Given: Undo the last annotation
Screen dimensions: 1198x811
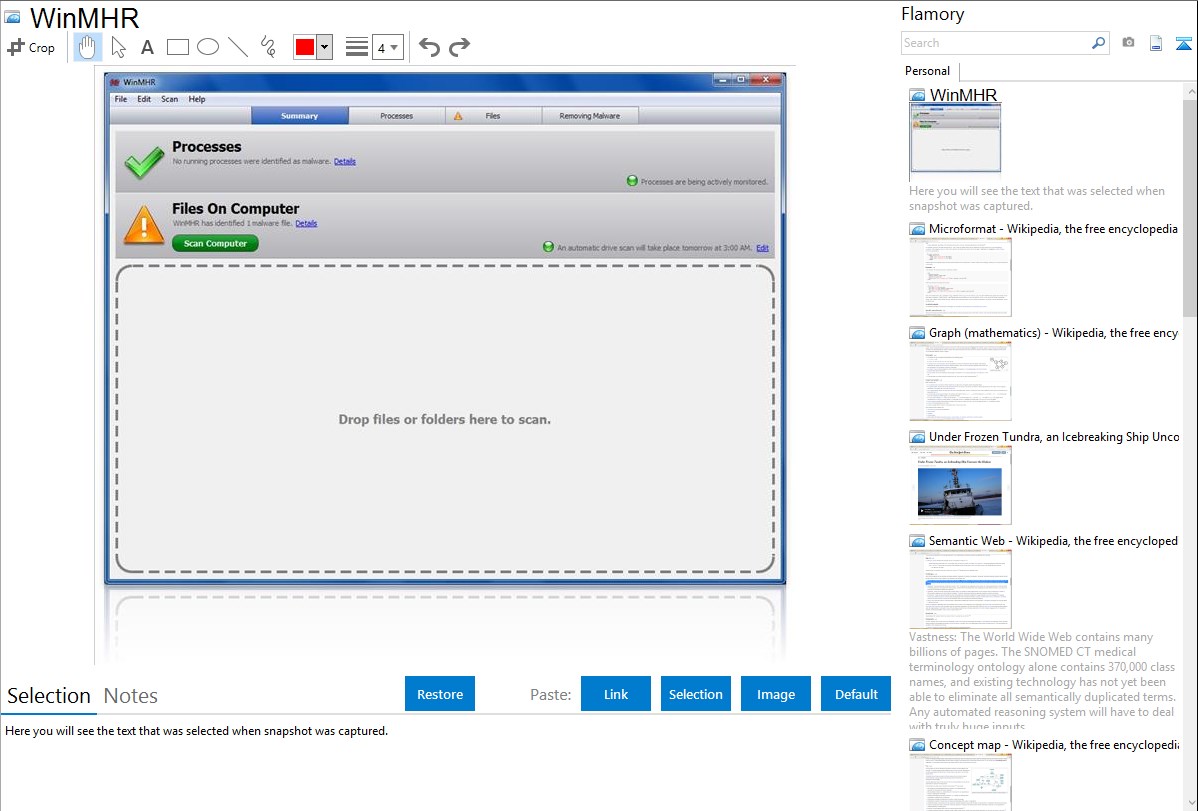Looking at the screenshot, I should coord(429,47).
